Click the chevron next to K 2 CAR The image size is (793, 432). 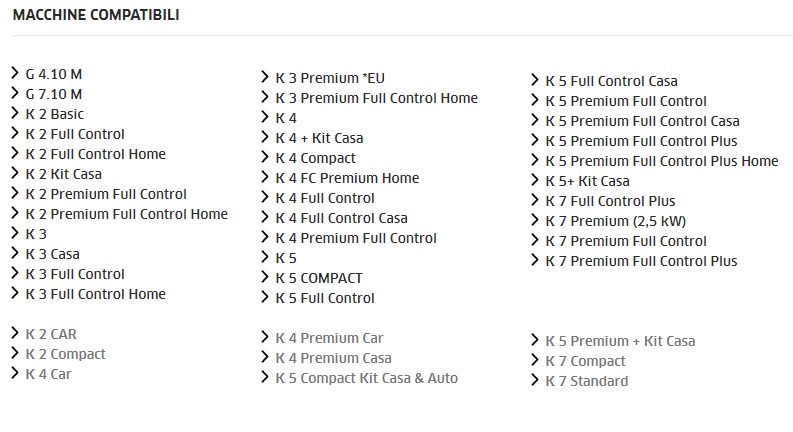[x=15, y=333]
